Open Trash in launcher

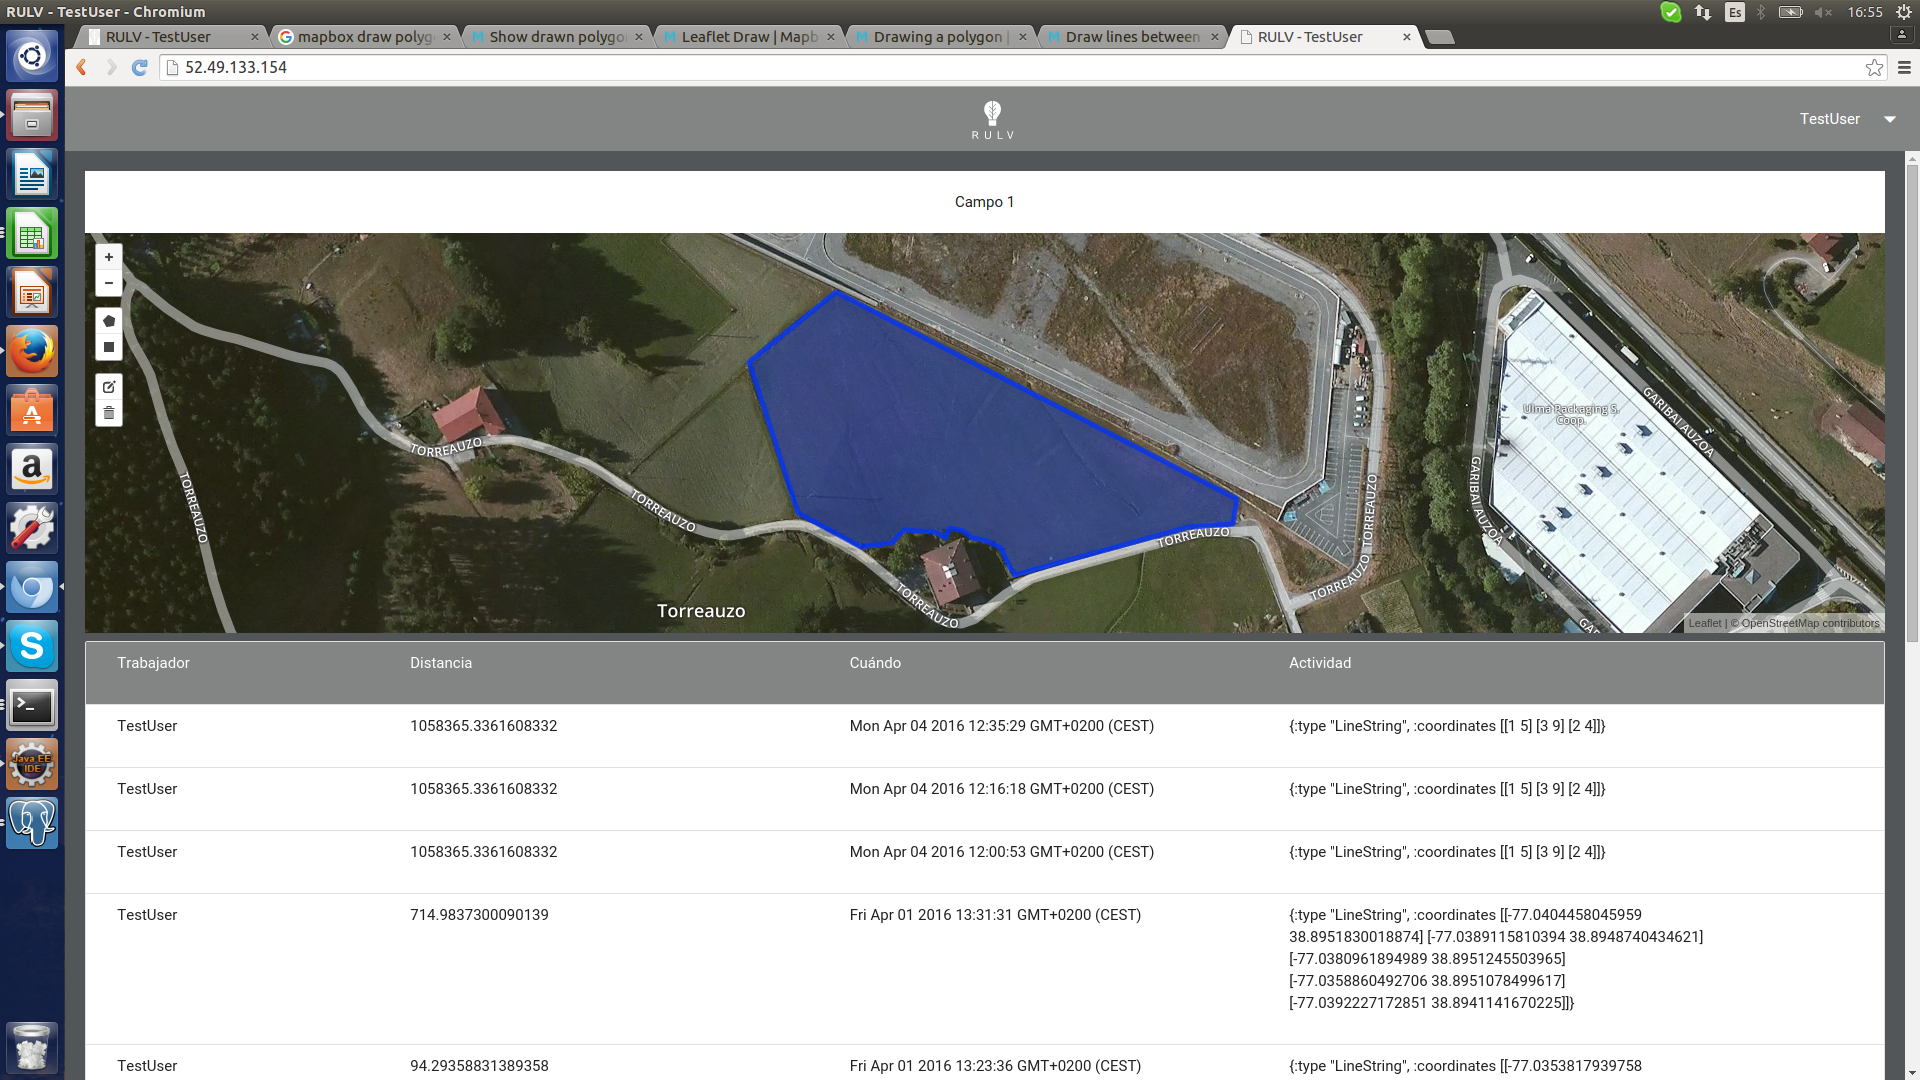click(x=32, y=1048)
